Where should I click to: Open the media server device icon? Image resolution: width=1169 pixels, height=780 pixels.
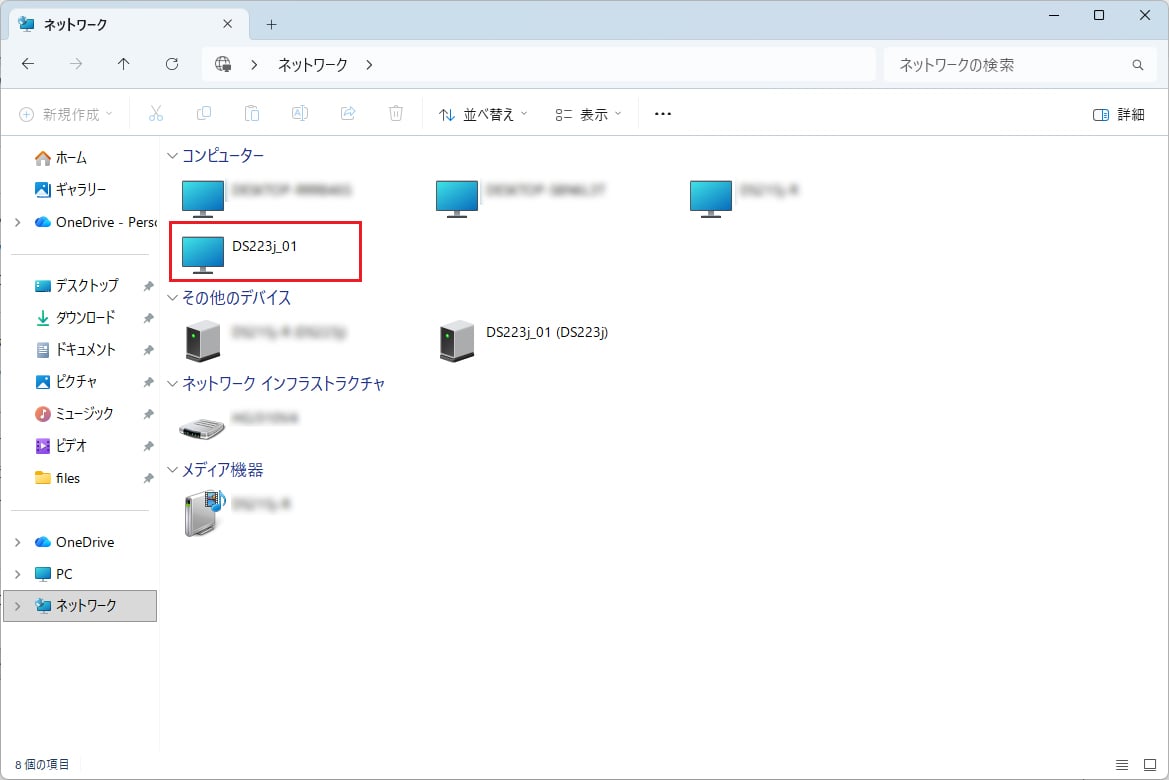click(x=204, y=512)
